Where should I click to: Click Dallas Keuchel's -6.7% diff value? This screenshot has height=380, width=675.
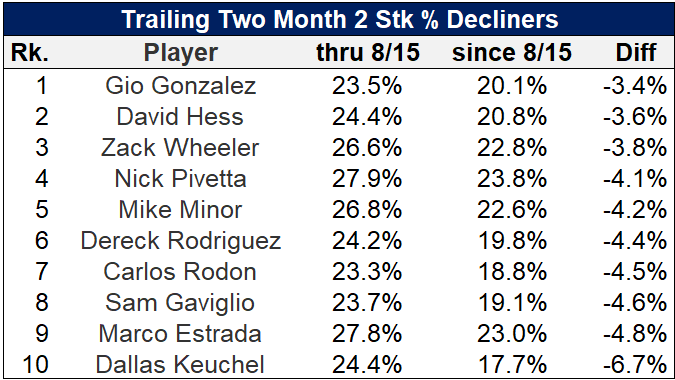point(635,365)
